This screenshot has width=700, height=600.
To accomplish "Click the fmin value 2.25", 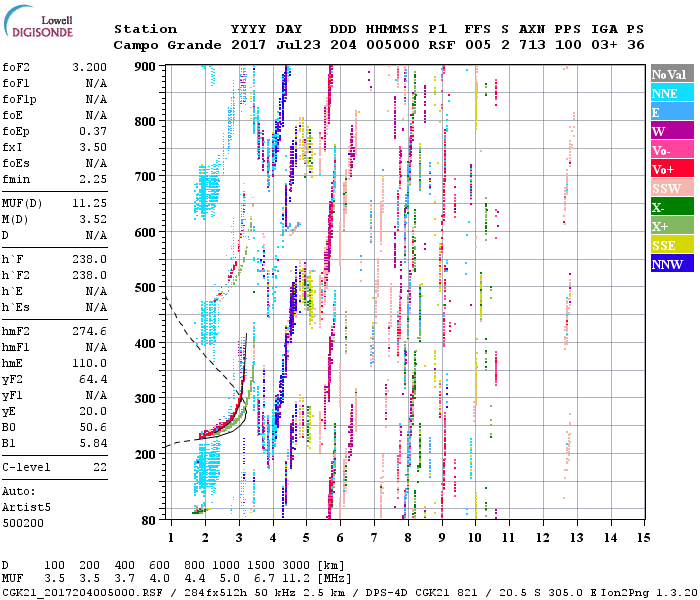I will (93, 179).
